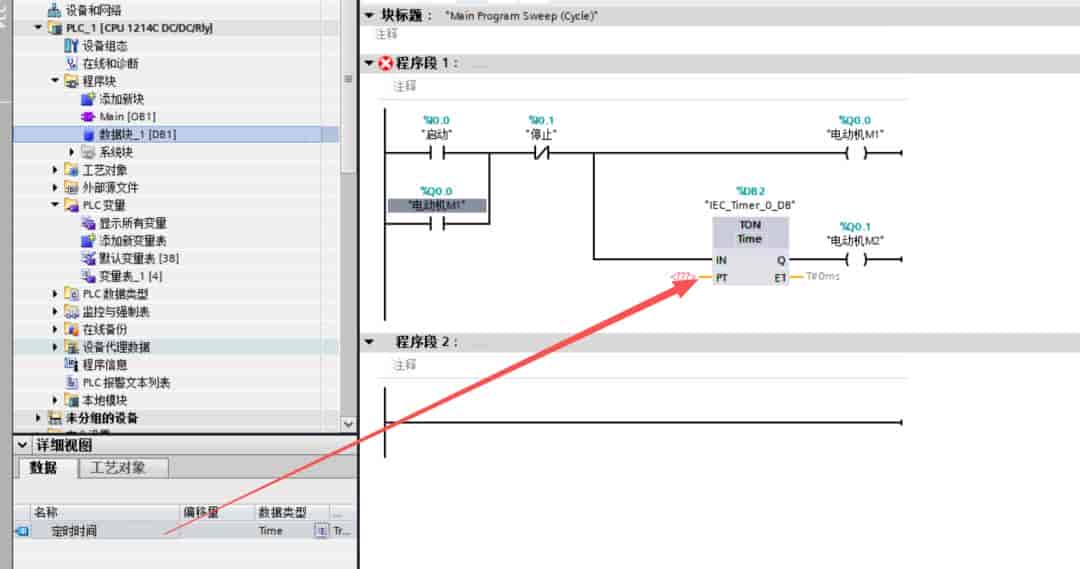Click the 添加新变量表 add tag table icon
Image resolution: width=1080 pixels, height=569 pixels.
[x=87, y=240]
